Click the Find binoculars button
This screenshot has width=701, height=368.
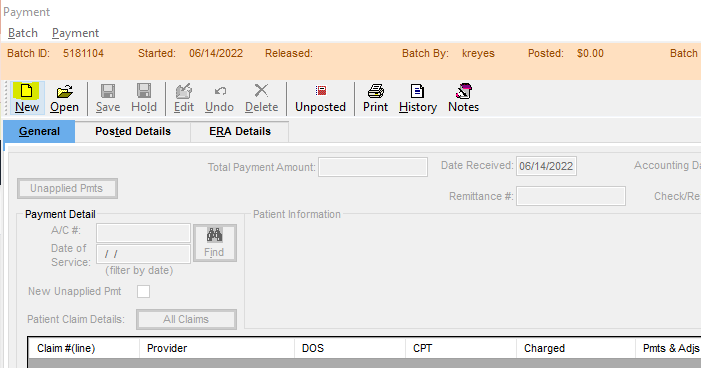pos(215,243)
